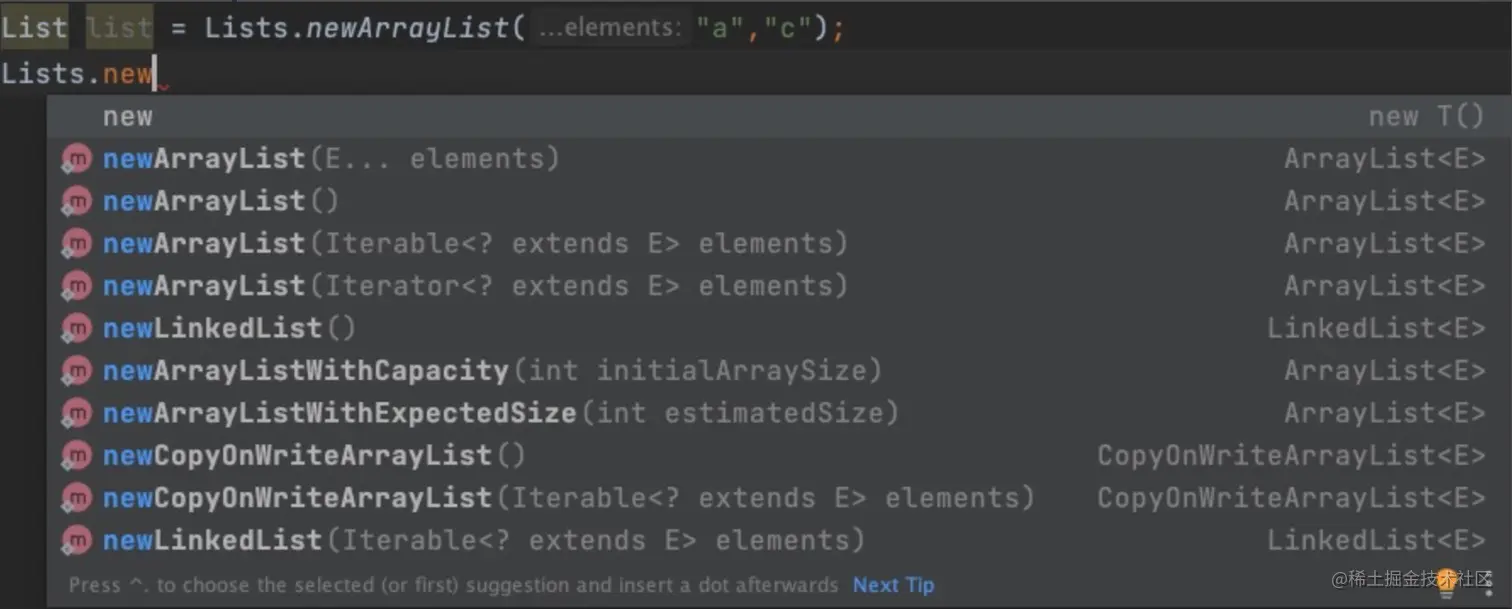
Task: Click method icon beside newArrayList(Iterator) entry
Action: [x=76, y=286]
